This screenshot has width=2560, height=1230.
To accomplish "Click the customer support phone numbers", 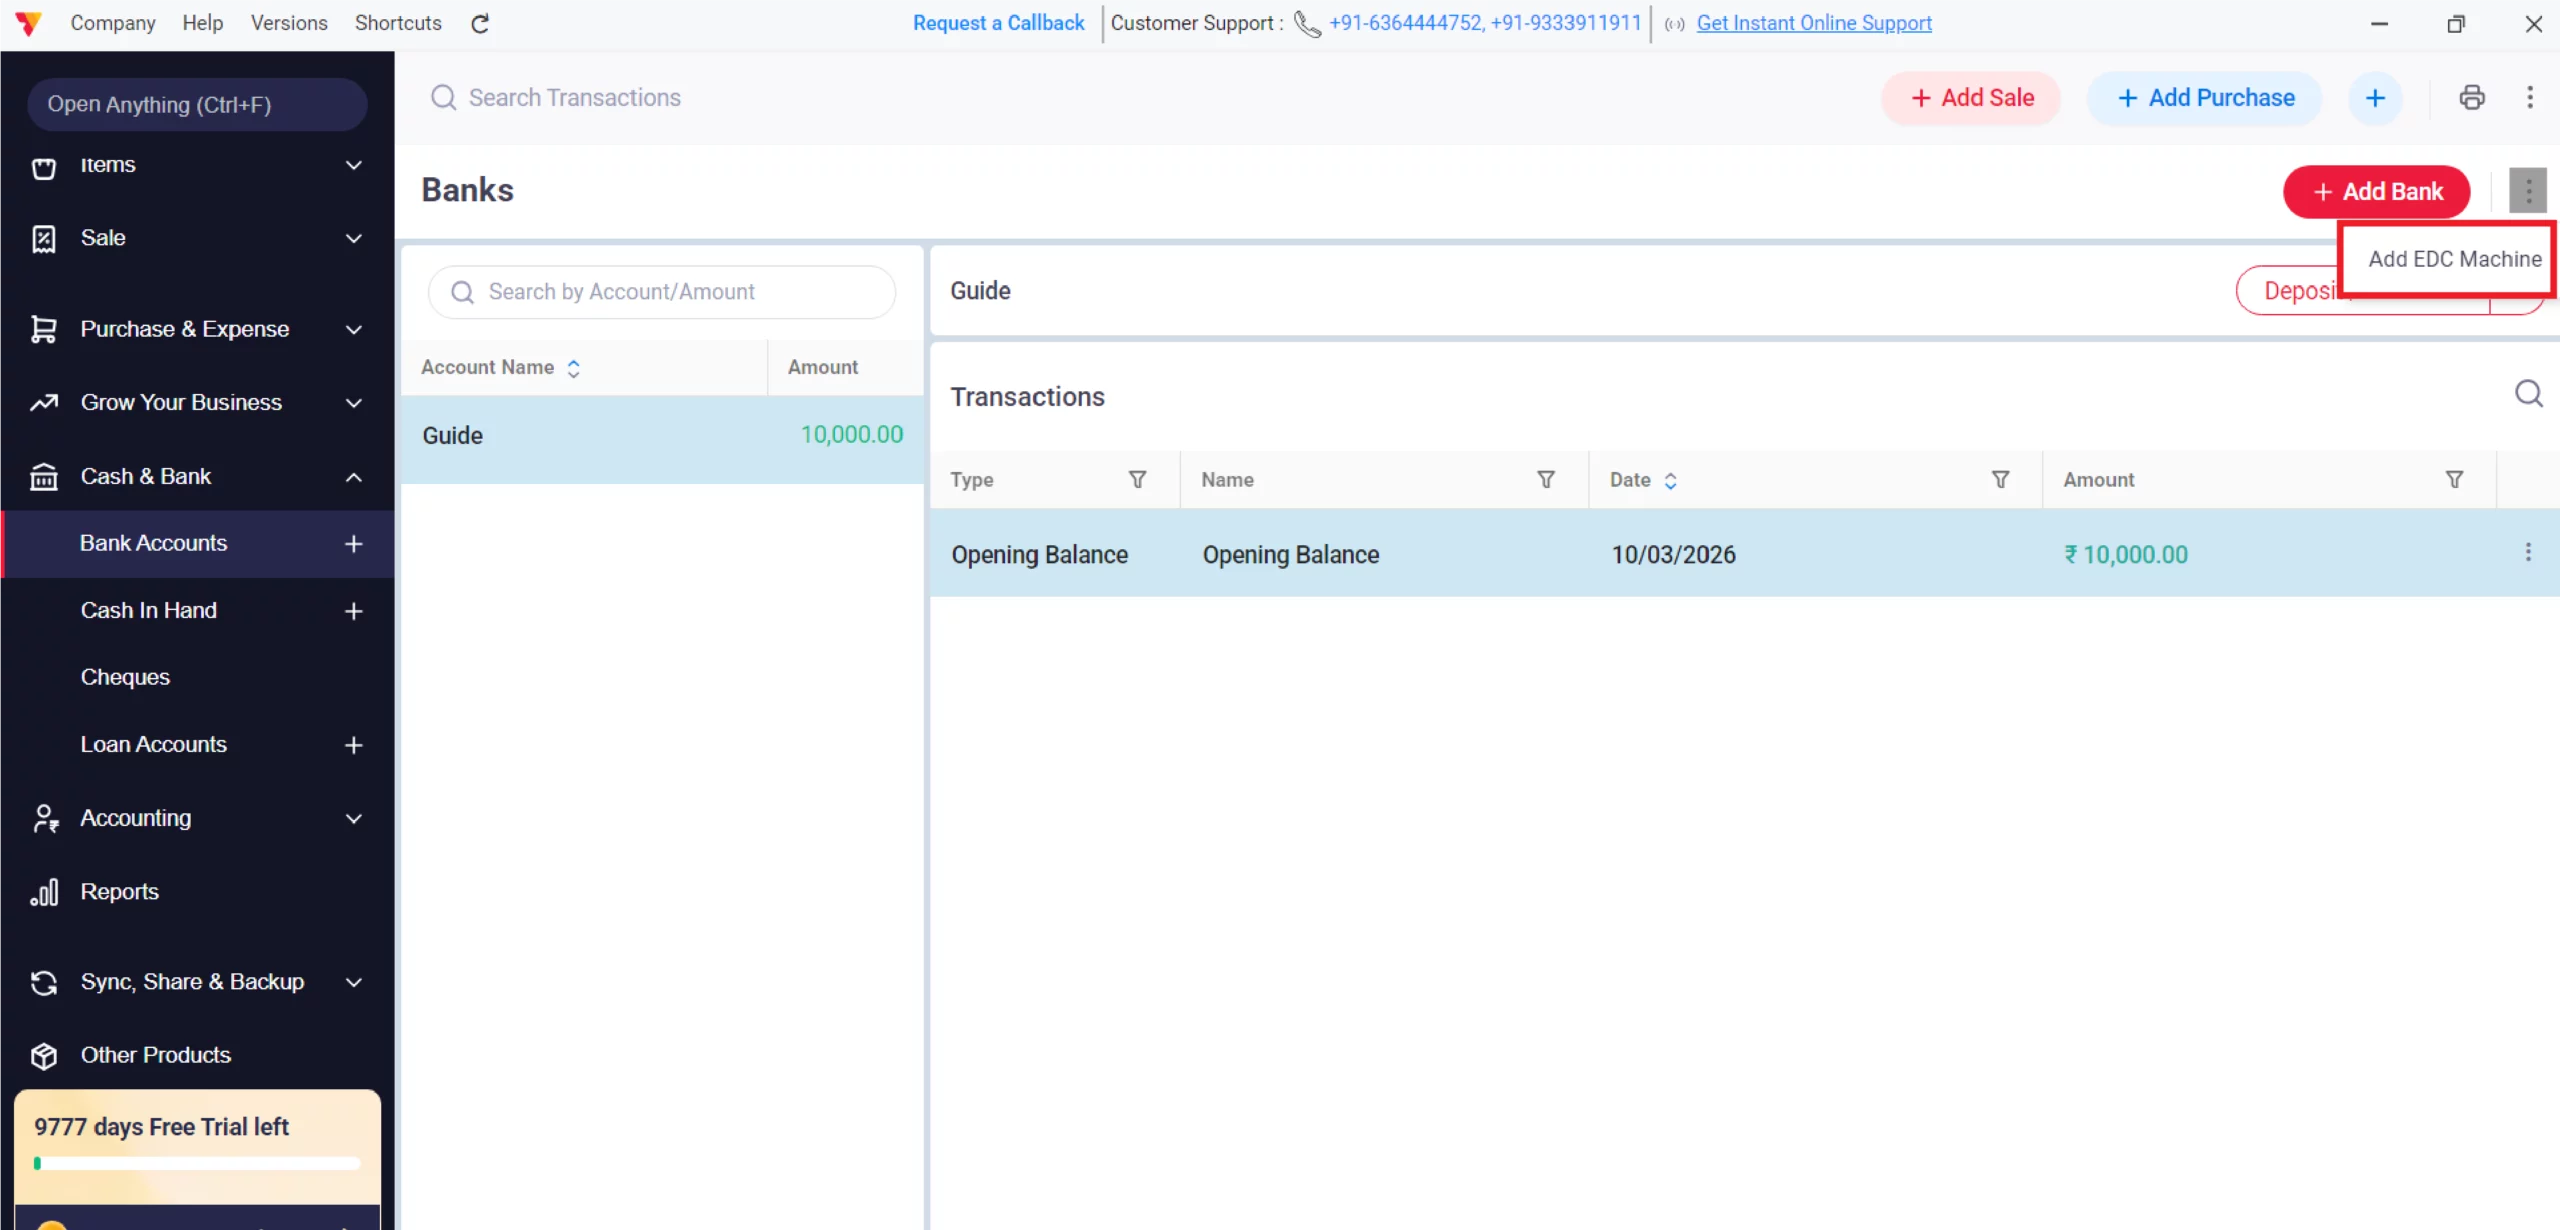I will [1485, 23].
